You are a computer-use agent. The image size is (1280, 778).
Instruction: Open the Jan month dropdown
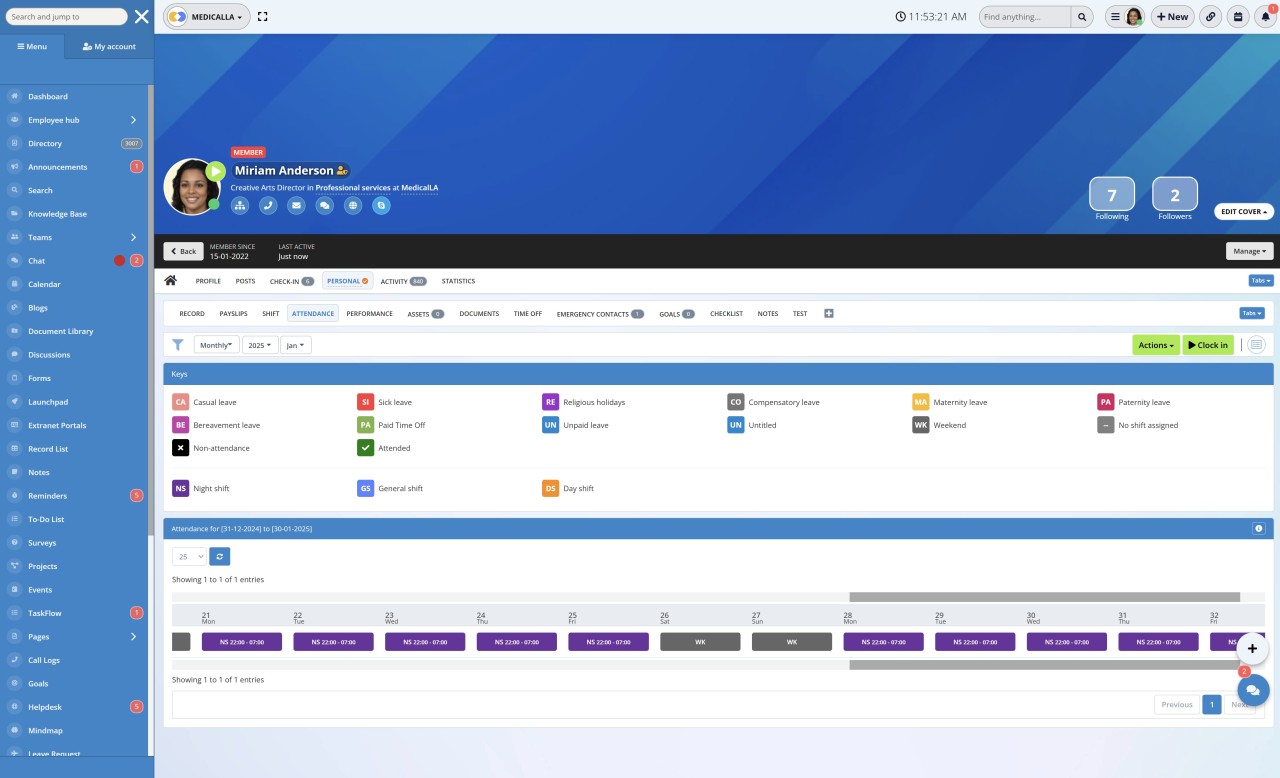(295, 344)
